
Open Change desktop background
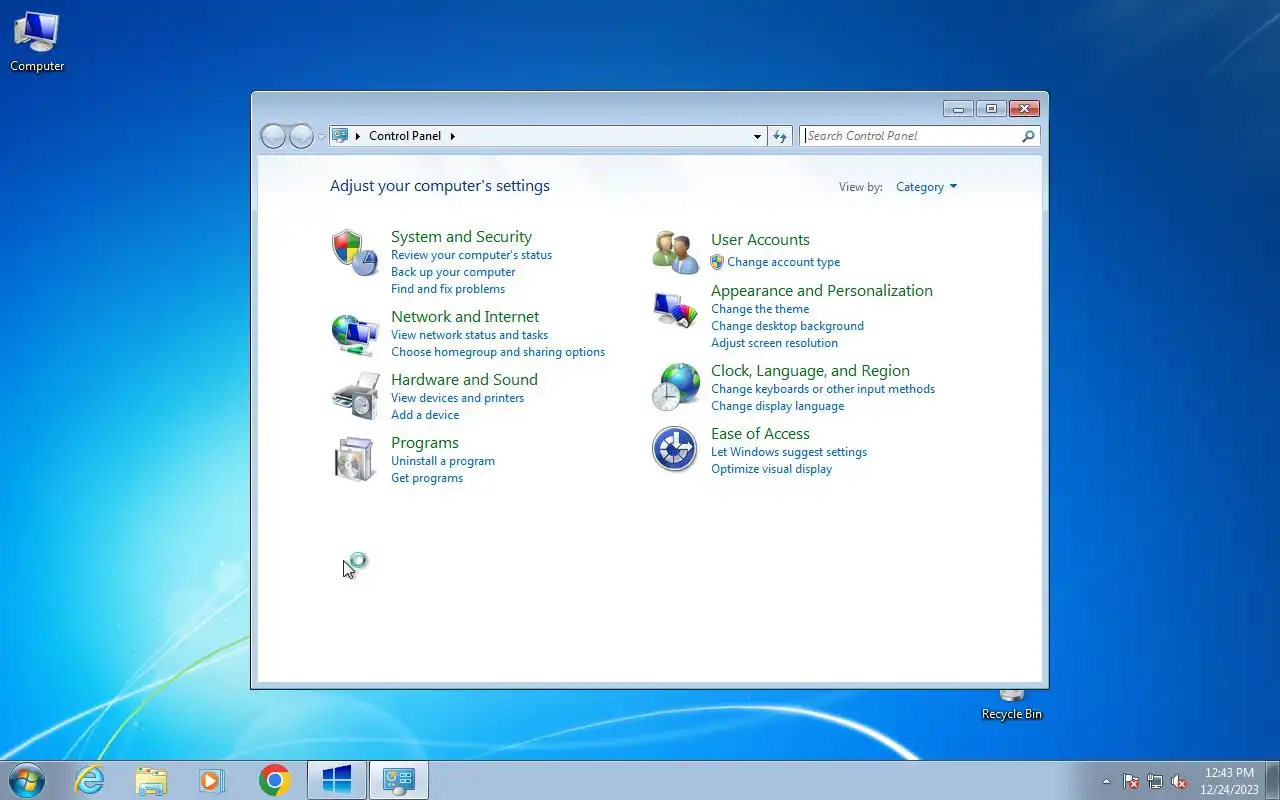pyautogui.click(x=787, y=326)
